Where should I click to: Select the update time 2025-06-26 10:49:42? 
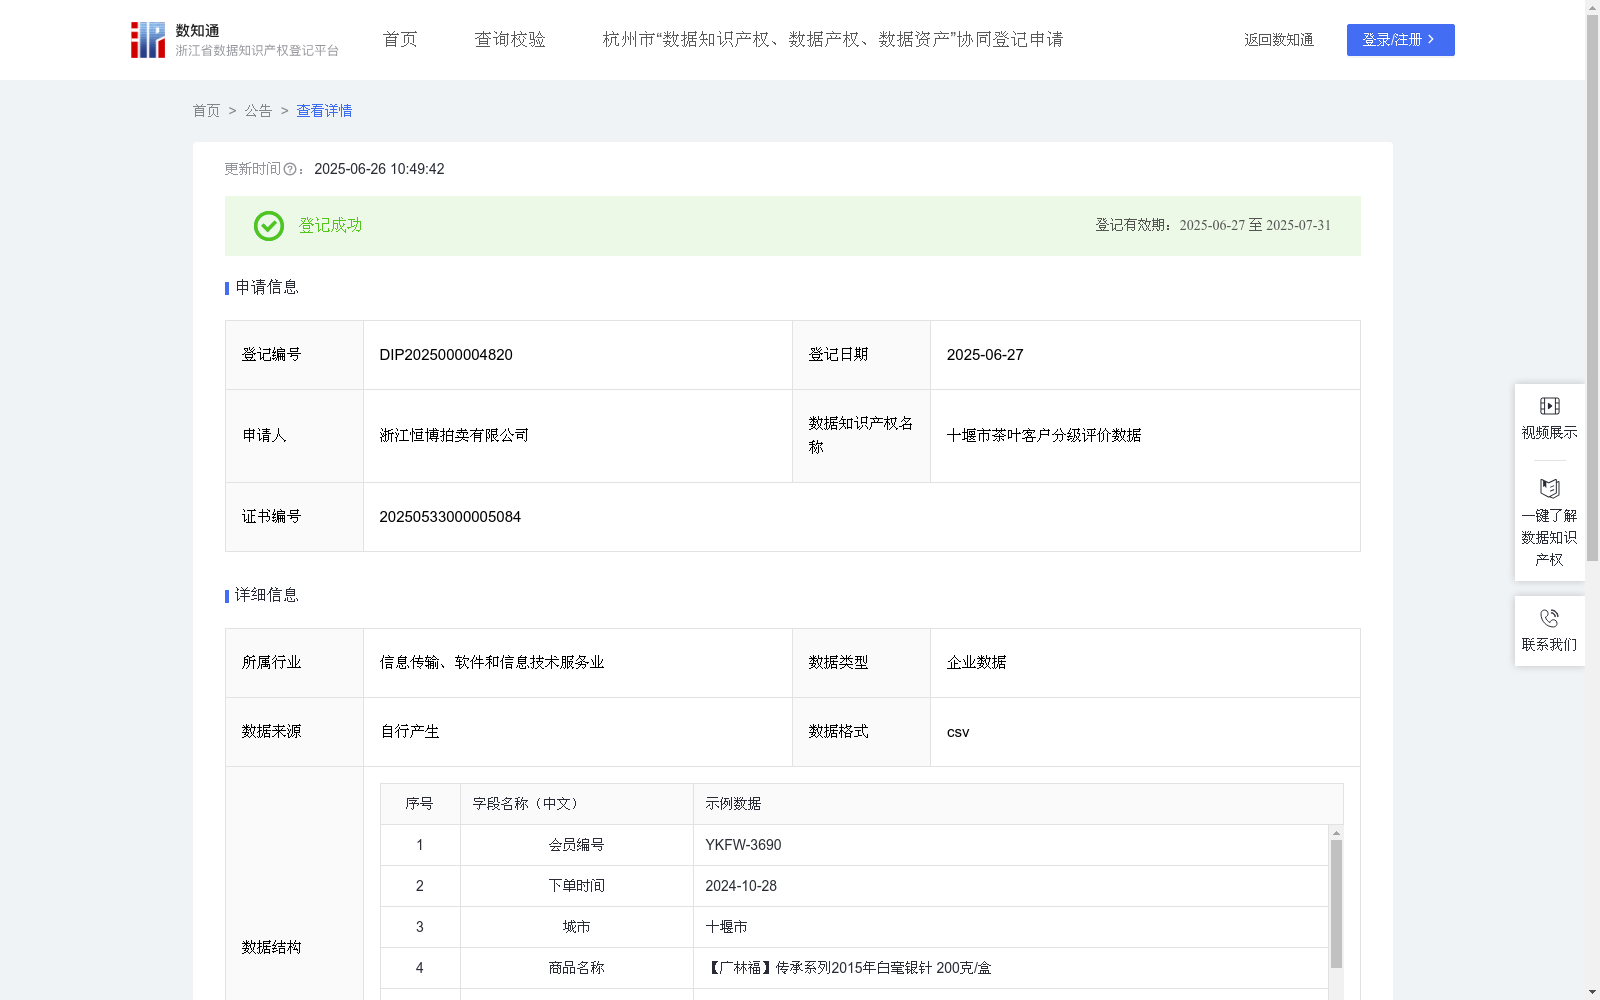tap(379, 169)
